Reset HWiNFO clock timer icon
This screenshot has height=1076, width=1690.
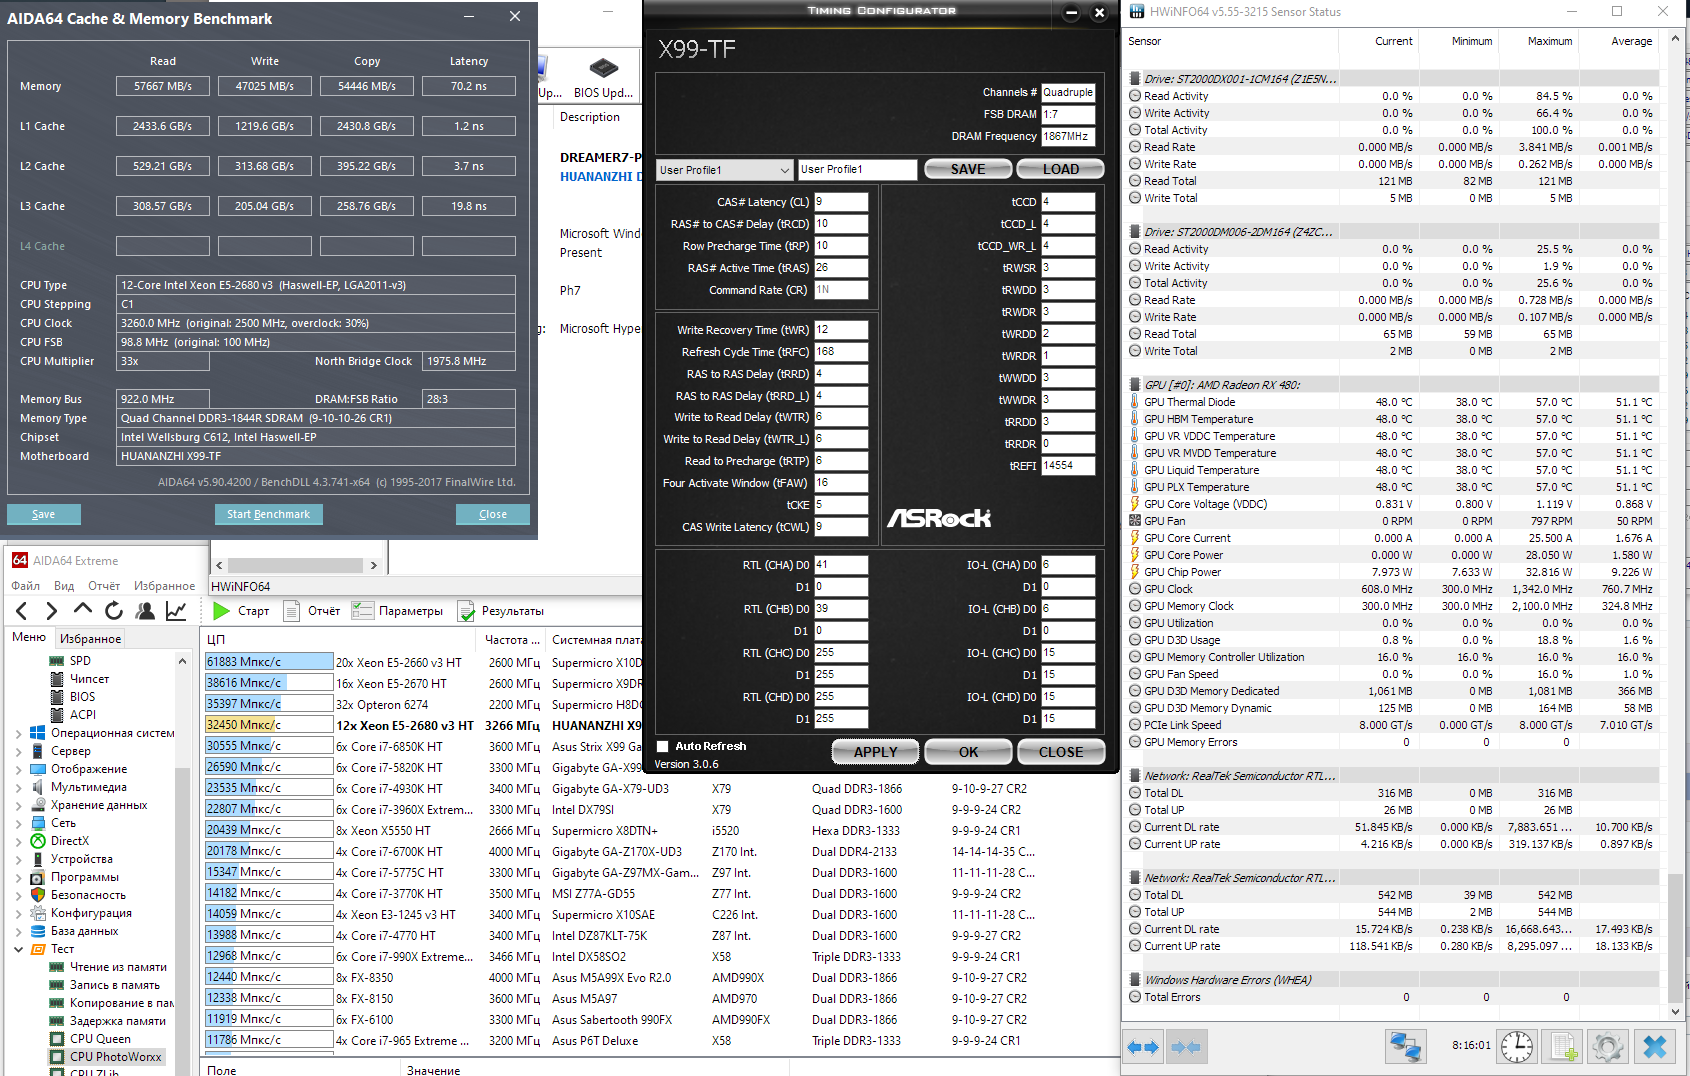(x=1517, y=1047)
